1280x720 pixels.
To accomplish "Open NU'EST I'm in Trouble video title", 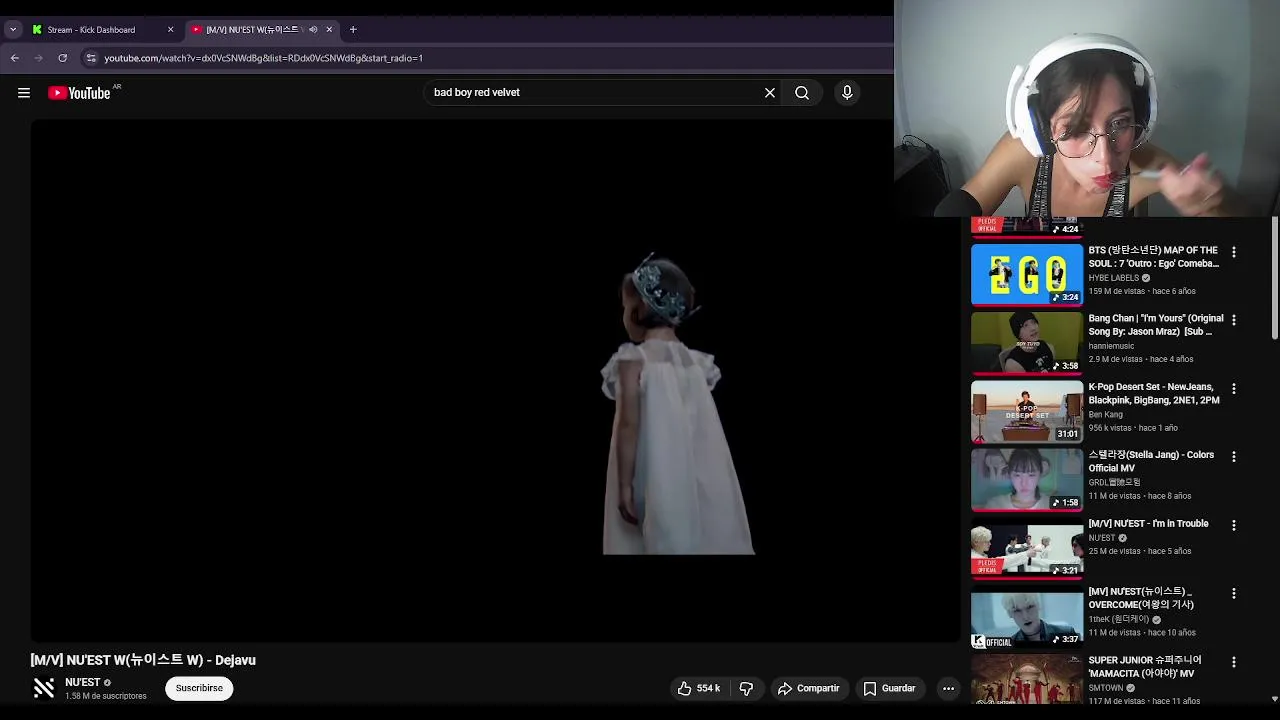I will coord(1148,524).
